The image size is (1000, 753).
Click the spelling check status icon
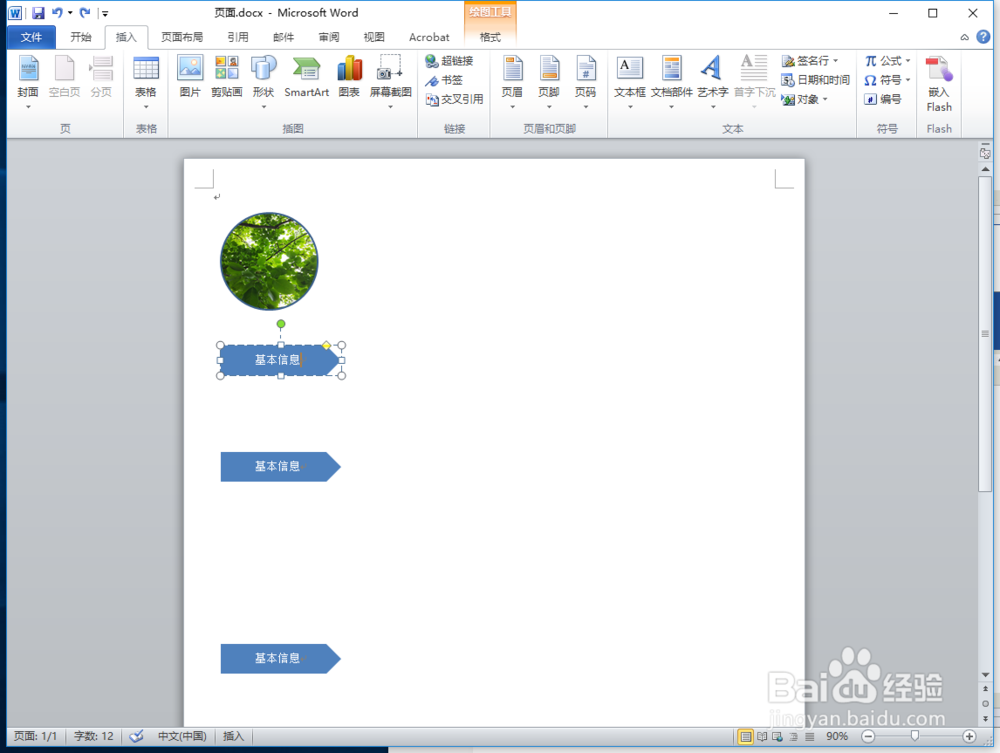click(136, 736)
